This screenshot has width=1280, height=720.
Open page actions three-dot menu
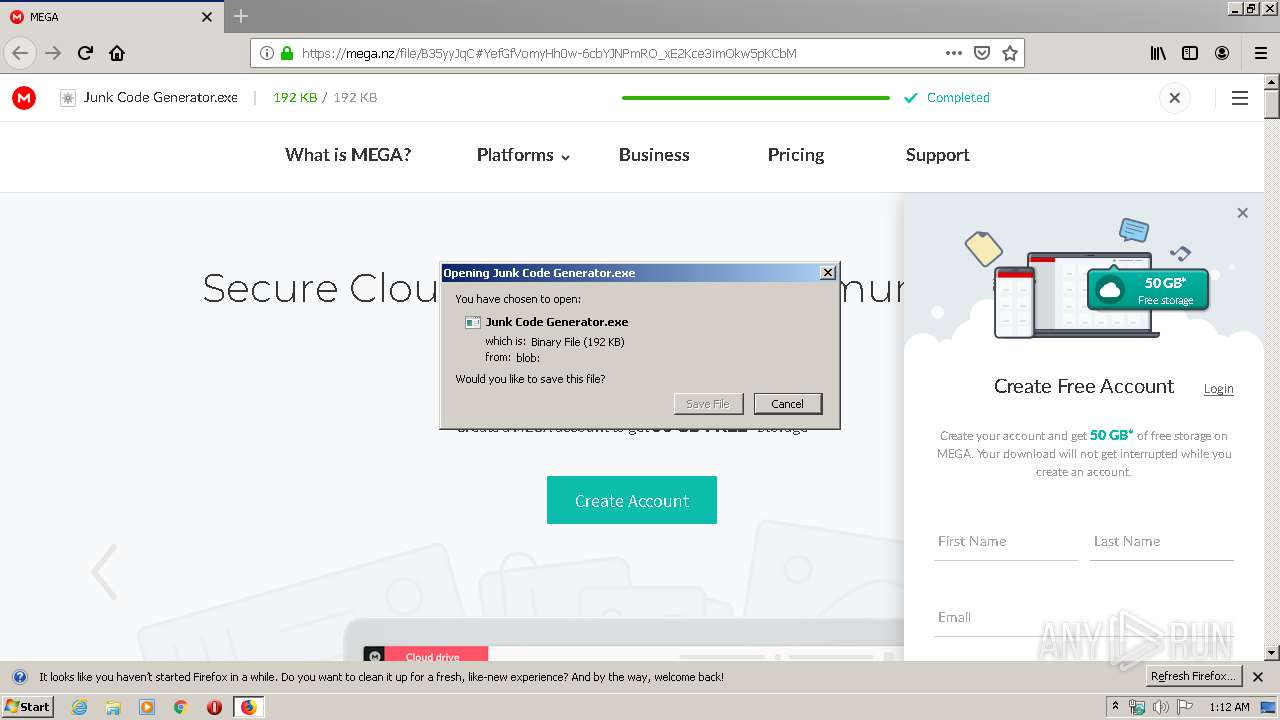click(954, 53)
